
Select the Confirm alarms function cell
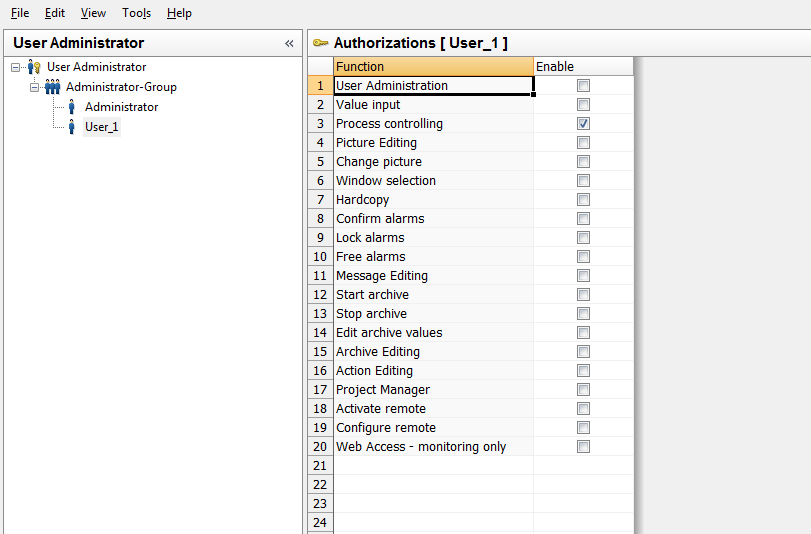click(433, 219)
